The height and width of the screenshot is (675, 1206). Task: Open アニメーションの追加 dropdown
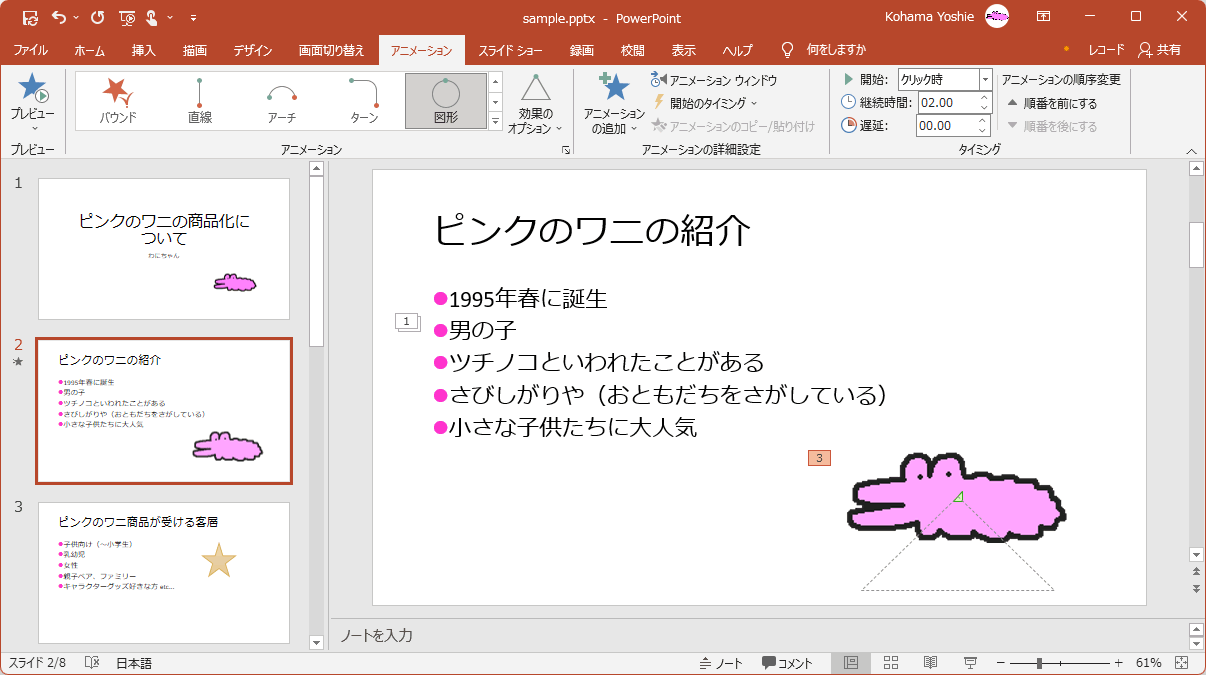(614, 104)
